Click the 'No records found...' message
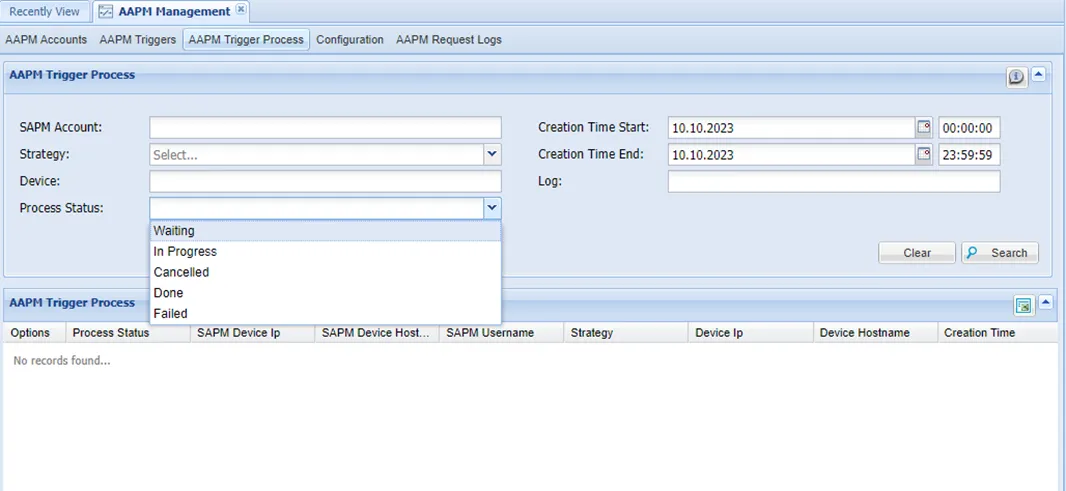The image size is (1066, 491). pyautogui.click(x=62, y=360)
